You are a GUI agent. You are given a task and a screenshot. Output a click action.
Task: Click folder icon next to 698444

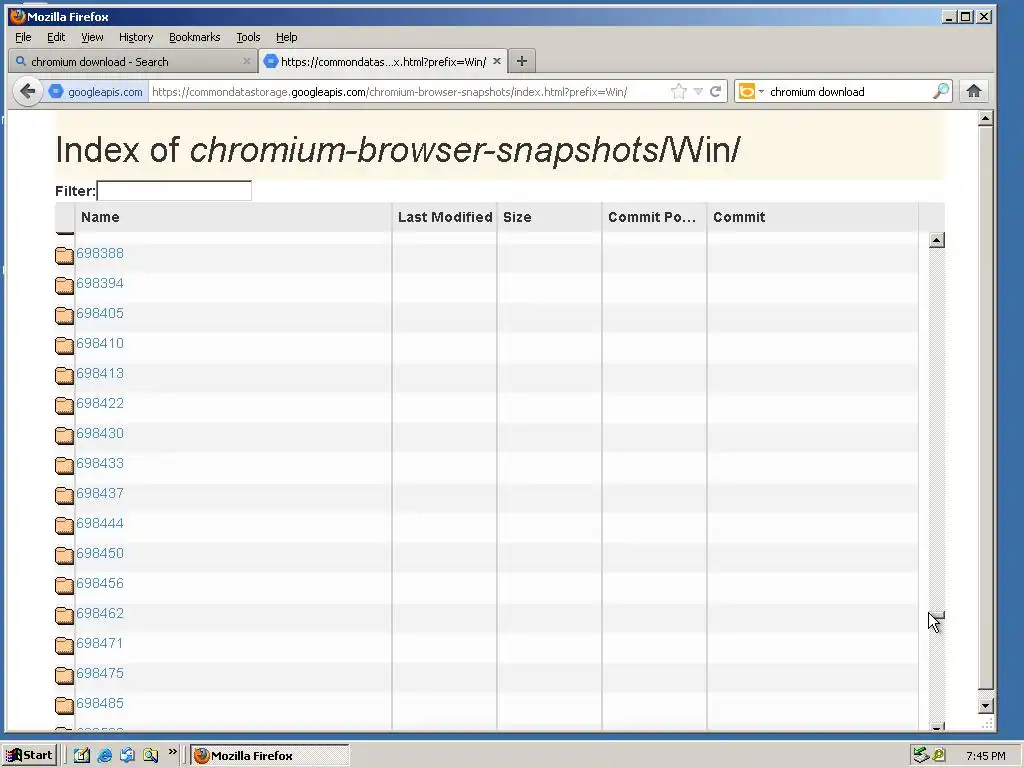point(64,525)
